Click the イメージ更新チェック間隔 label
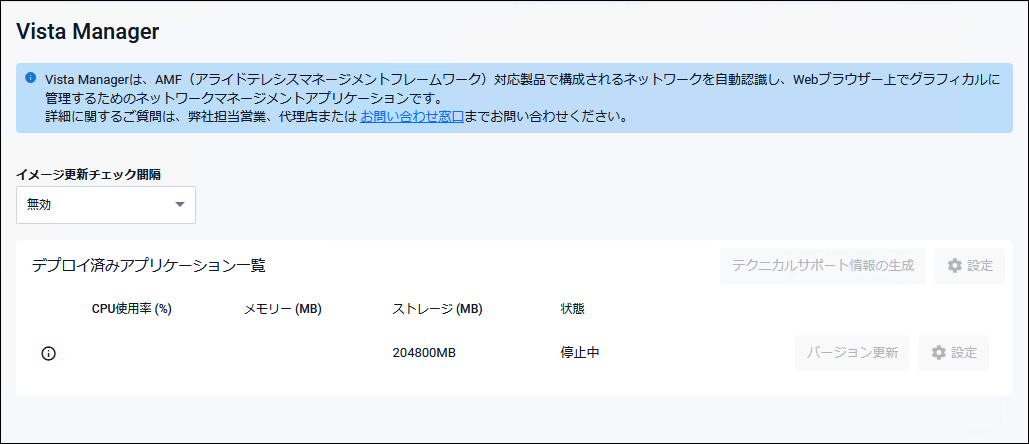The height and width of the screenshot is (444, 1029). [x=89, y=174]
